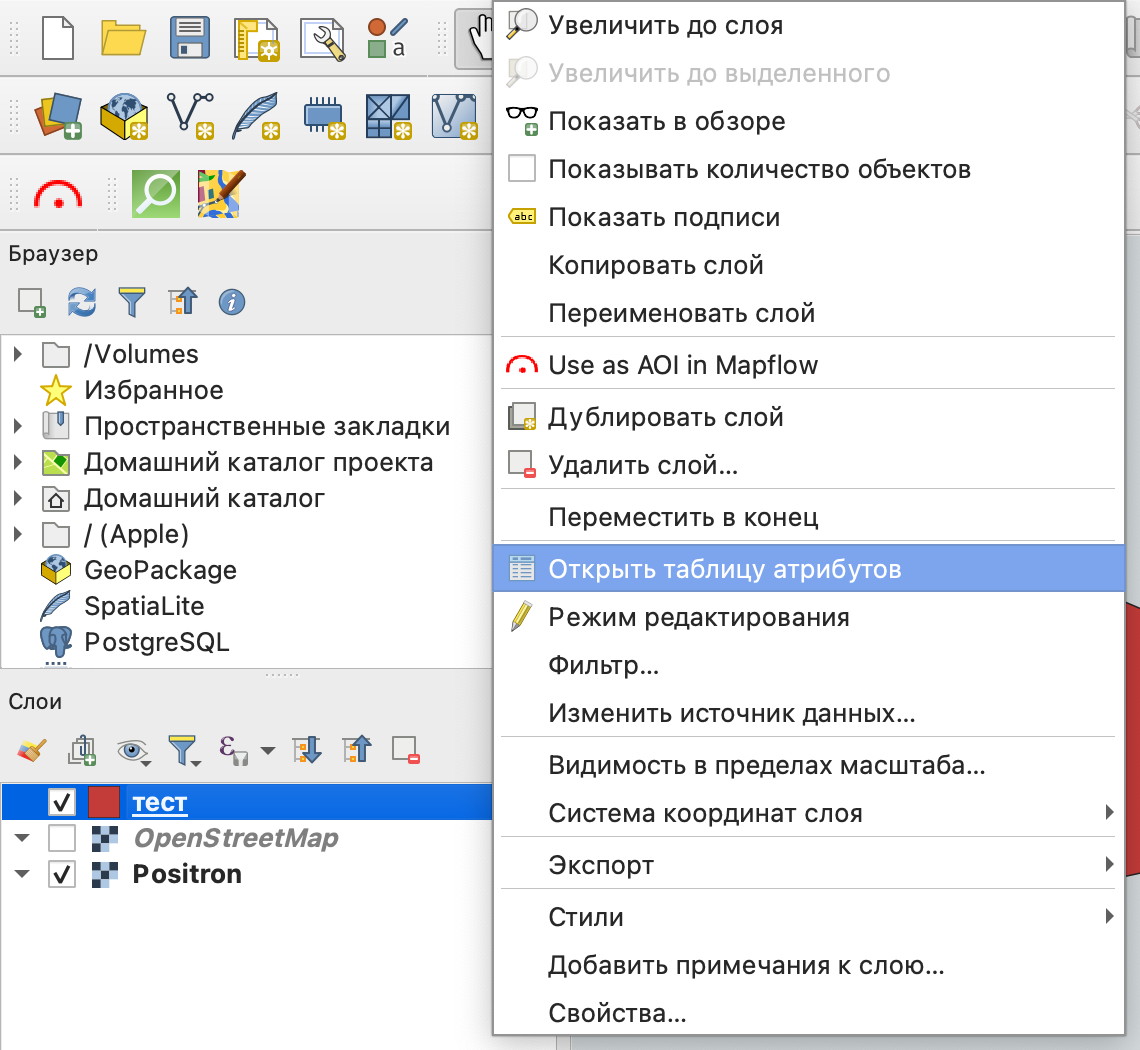Toggle the Показывать количество объектов checkbox
This screenshot has height=1050, width=1140.
(x=522, y=169)
